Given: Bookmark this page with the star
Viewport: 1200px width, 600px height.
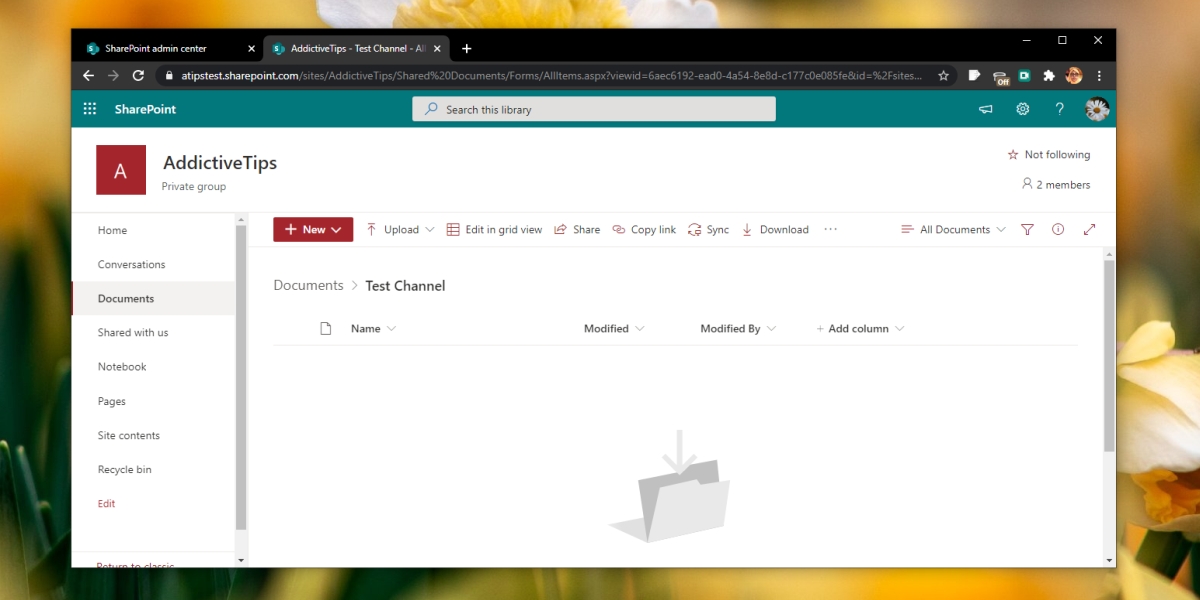Looking at the screenshot, I should [x=943, y=75].
